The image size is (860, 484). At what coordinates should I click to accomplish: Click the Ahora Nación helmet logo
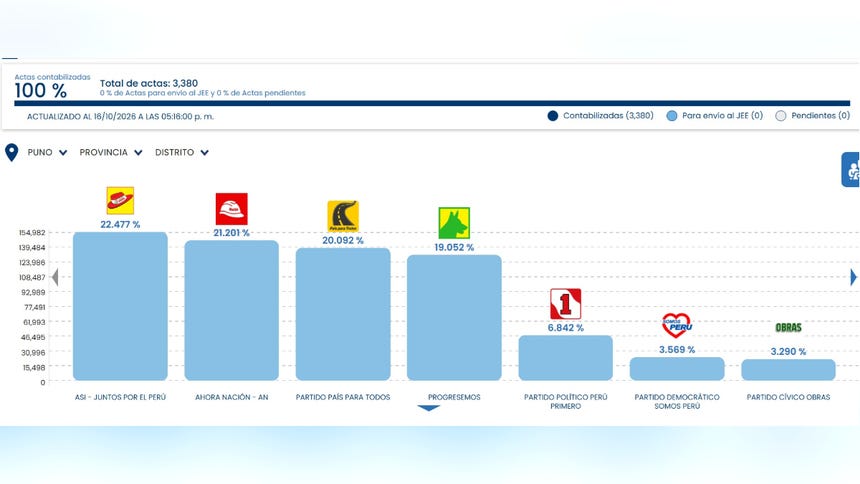pyautogui.click(x=231, y=209)
